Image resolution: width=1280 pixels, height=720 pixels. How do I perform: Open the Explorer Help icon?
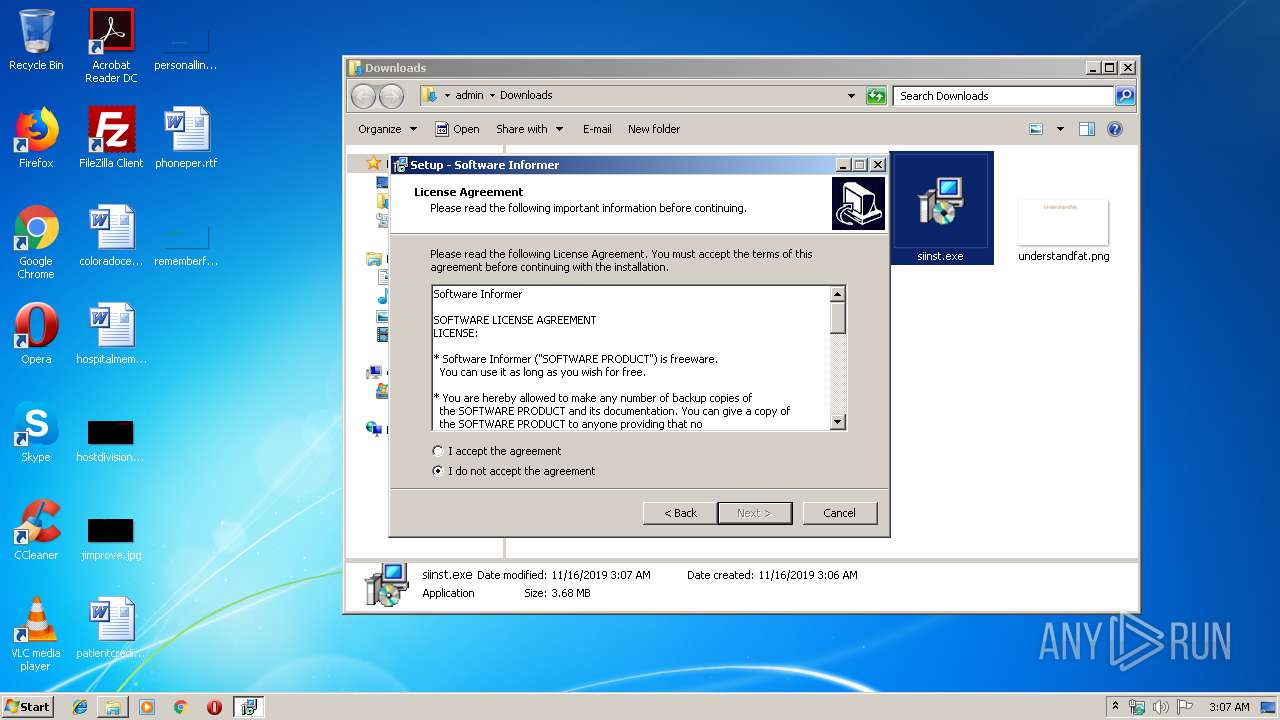coord(1115,129)
